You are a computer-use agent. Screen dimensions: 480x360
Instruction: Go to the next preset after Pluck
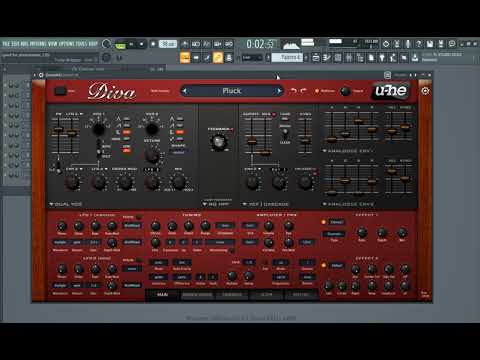coord(279,91)
